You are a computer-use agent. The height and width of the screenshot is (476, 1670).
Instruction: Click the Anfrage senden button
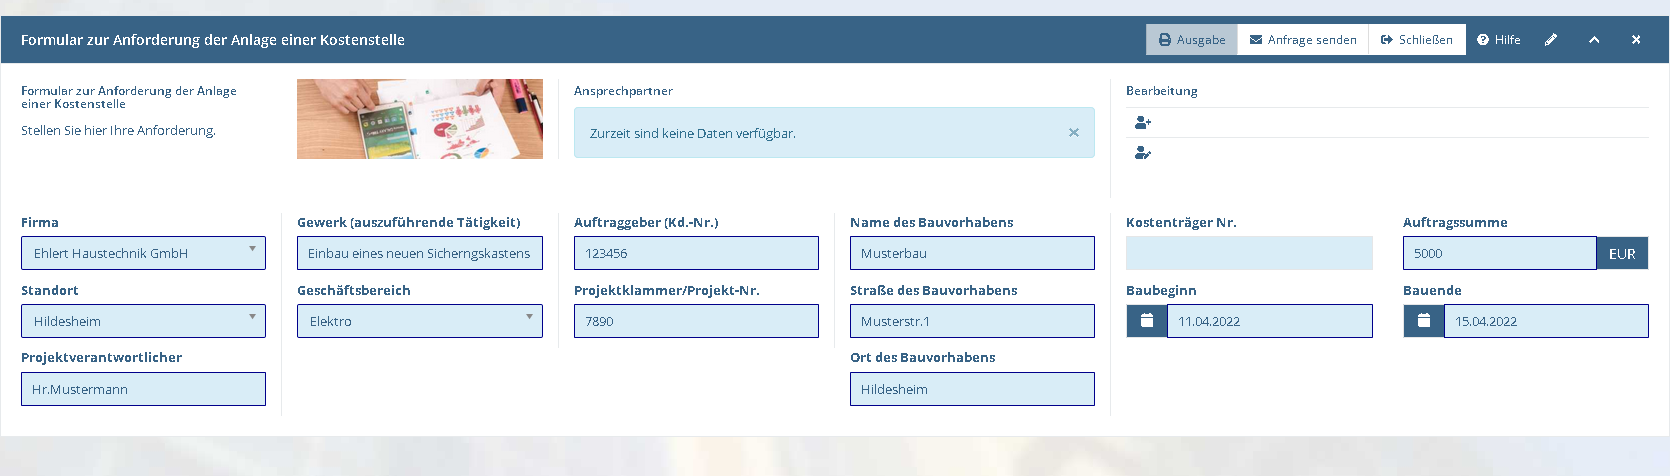[1303, 40]
